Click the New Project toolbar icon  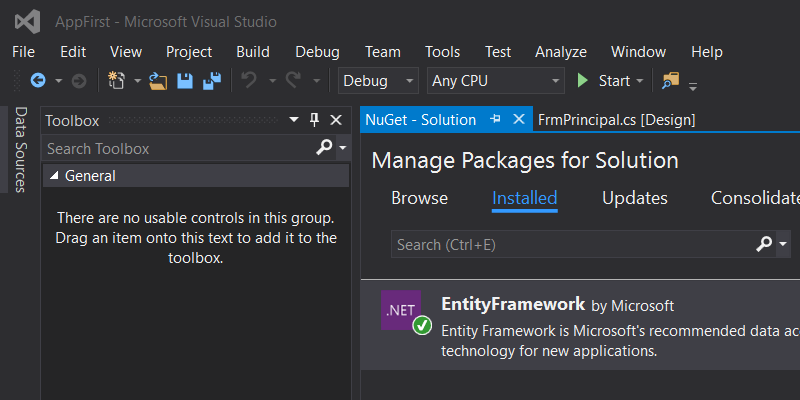117,81
